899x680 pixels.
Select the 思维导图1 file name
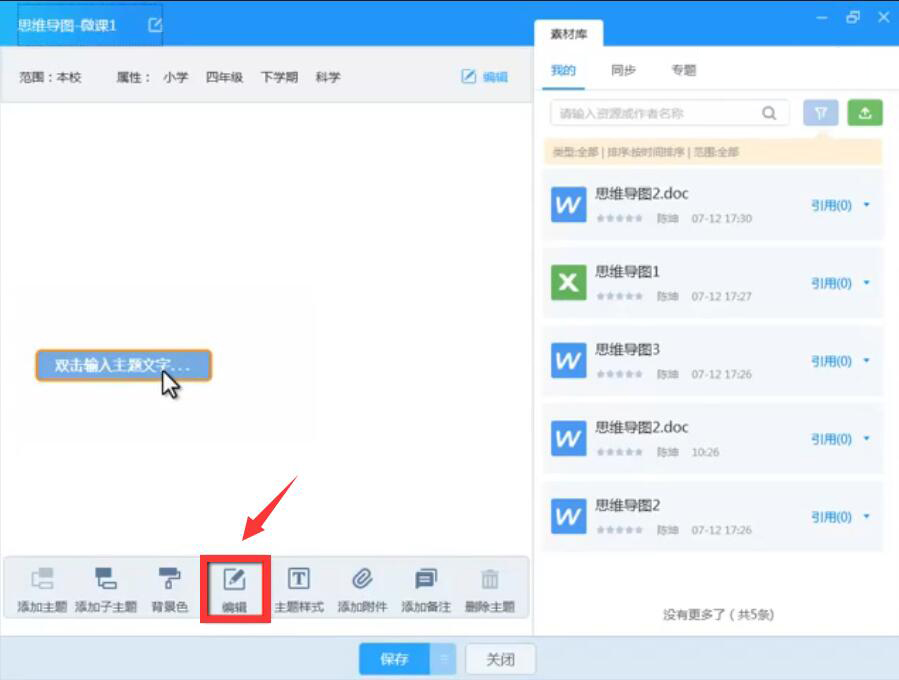627,271
